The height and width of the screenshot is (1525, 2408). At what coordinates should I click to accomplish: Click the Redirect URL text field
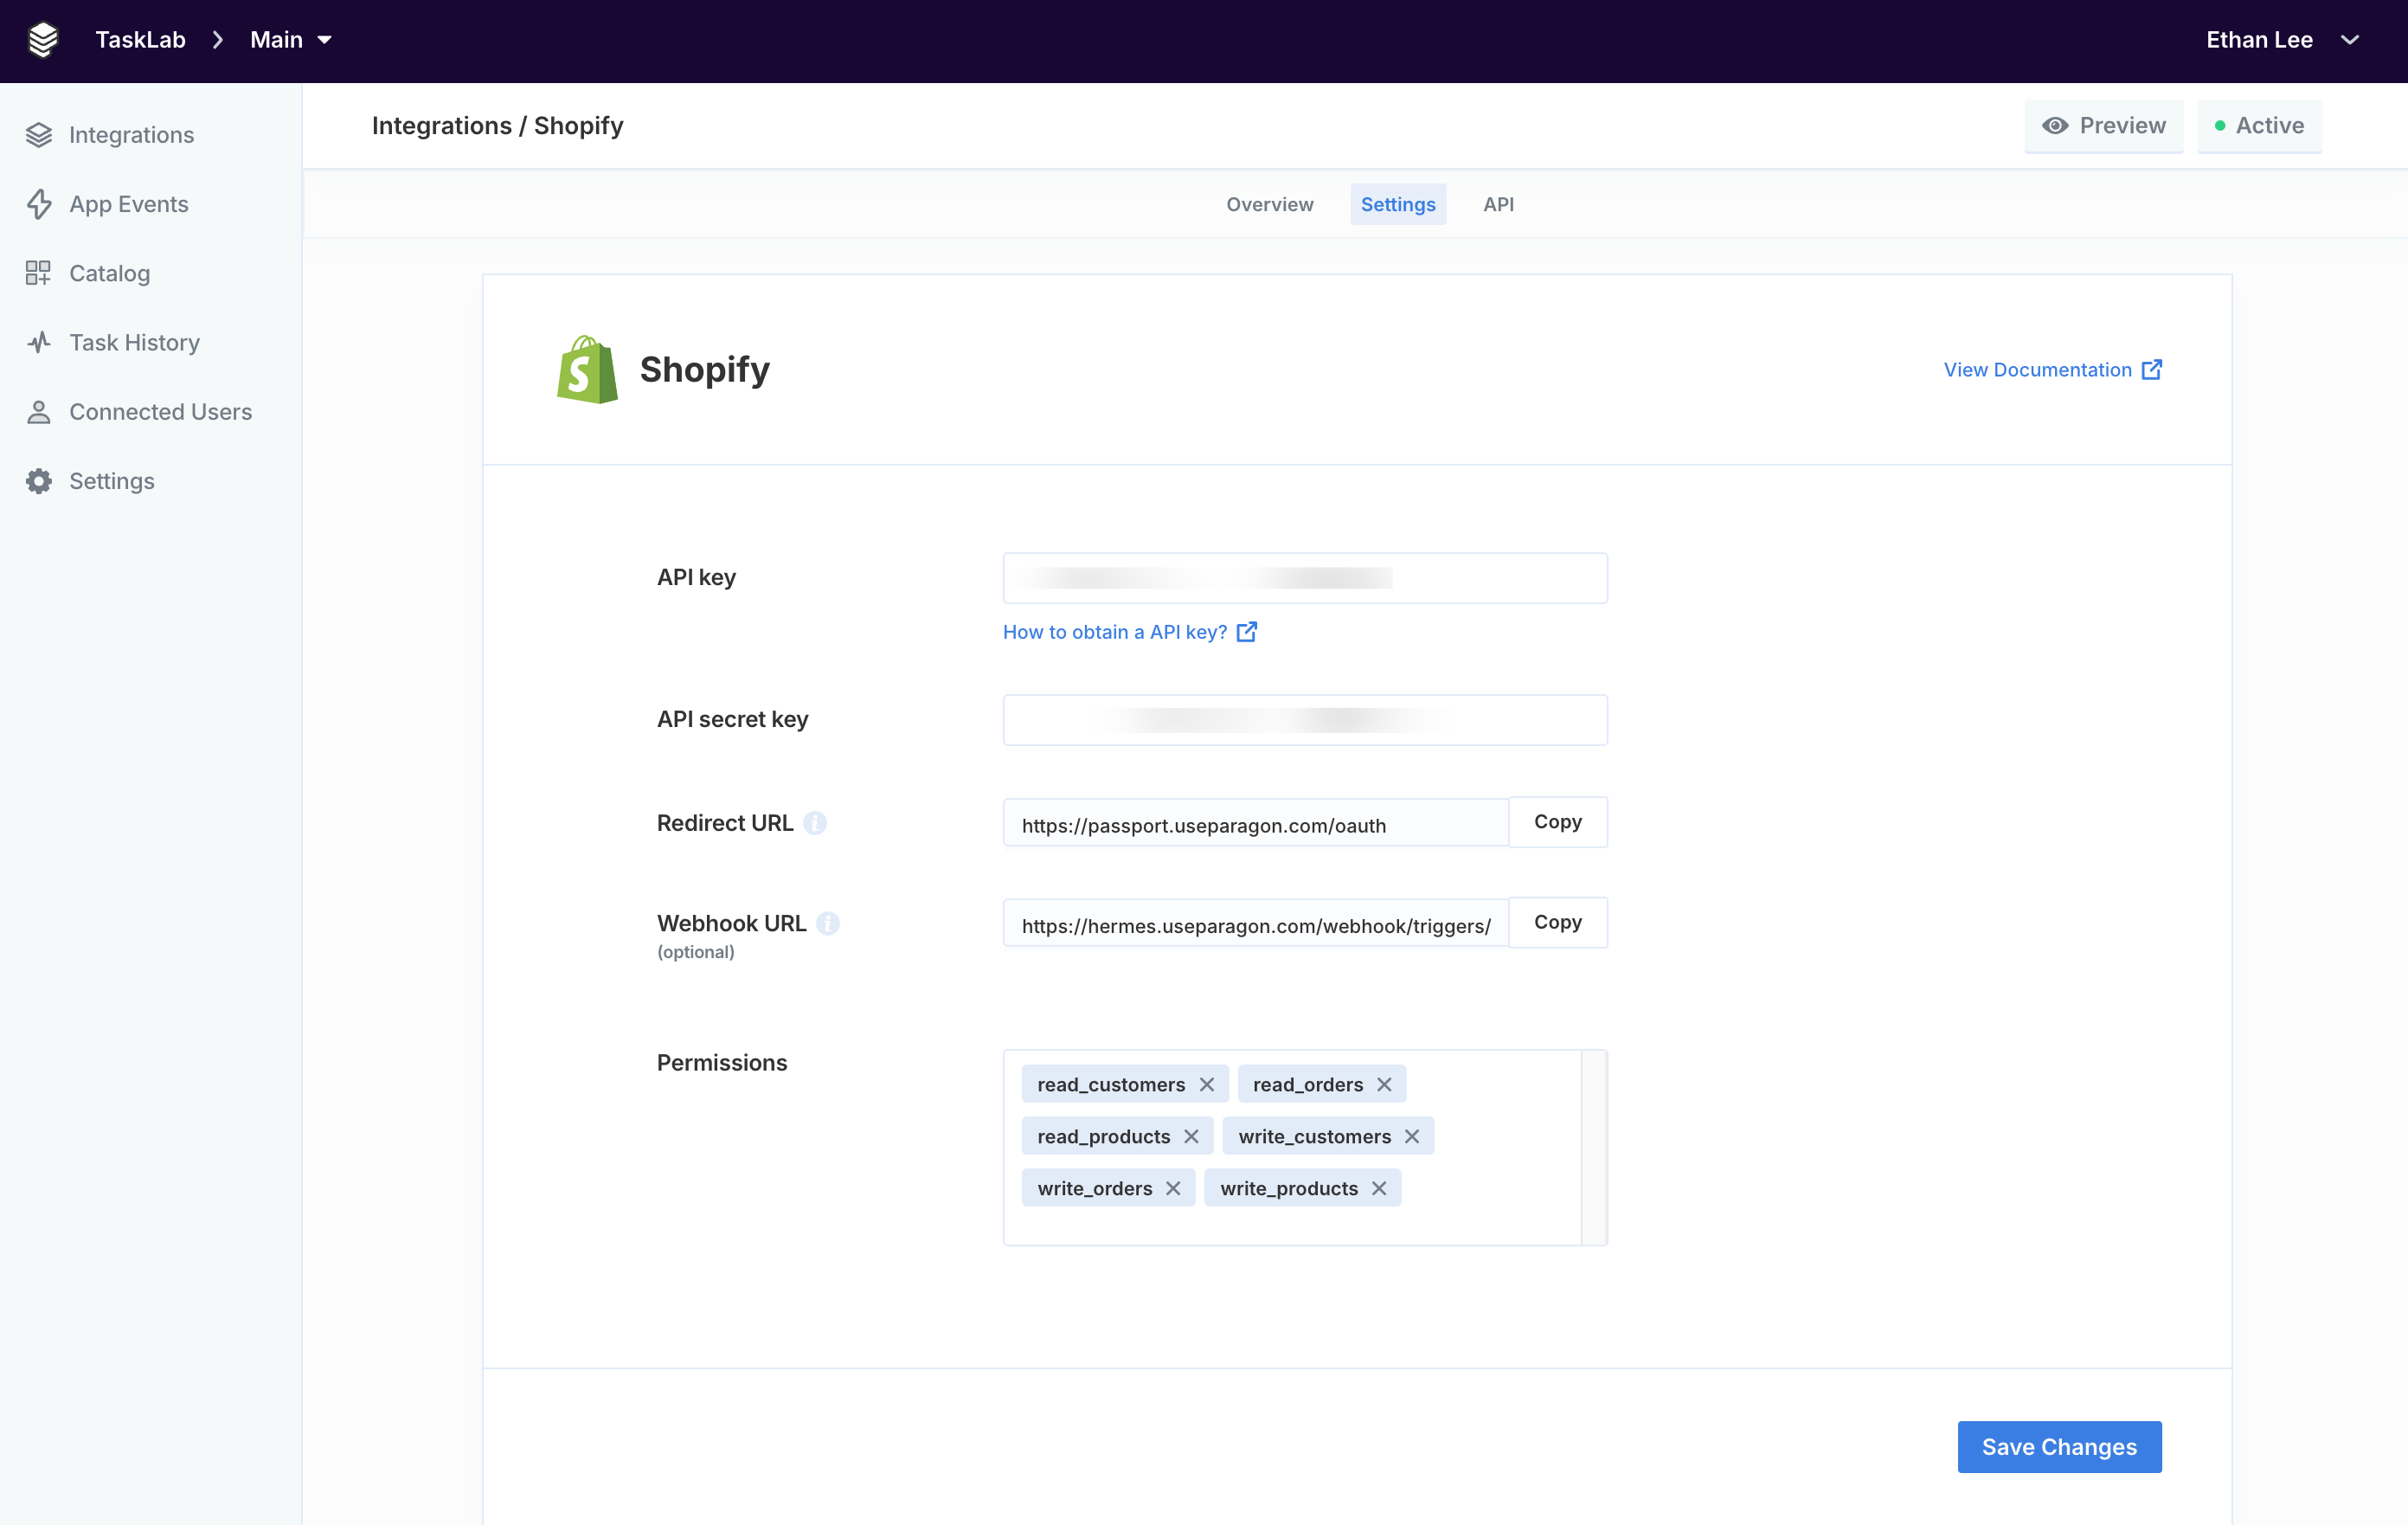point(1255,822)
